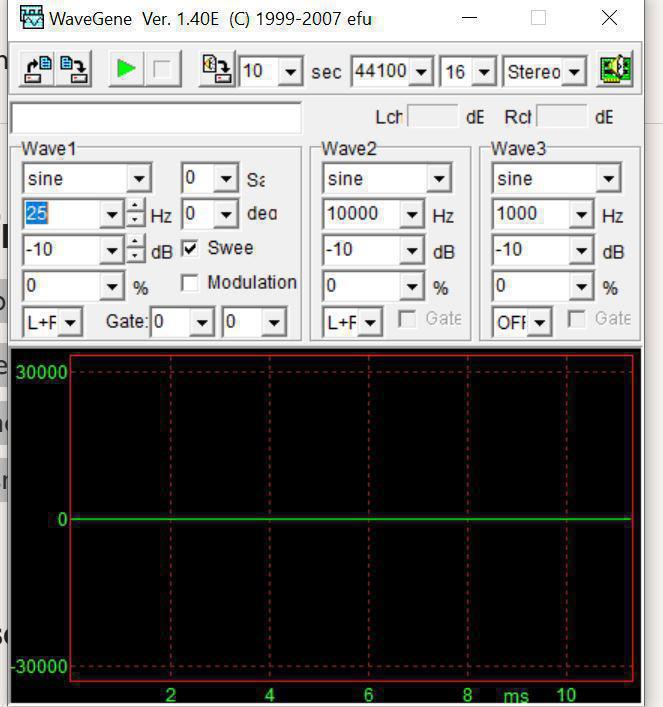Expand the Stereo channel mode dropdown
The width and height of the screenshot is (663, 707).
(574, 71)
